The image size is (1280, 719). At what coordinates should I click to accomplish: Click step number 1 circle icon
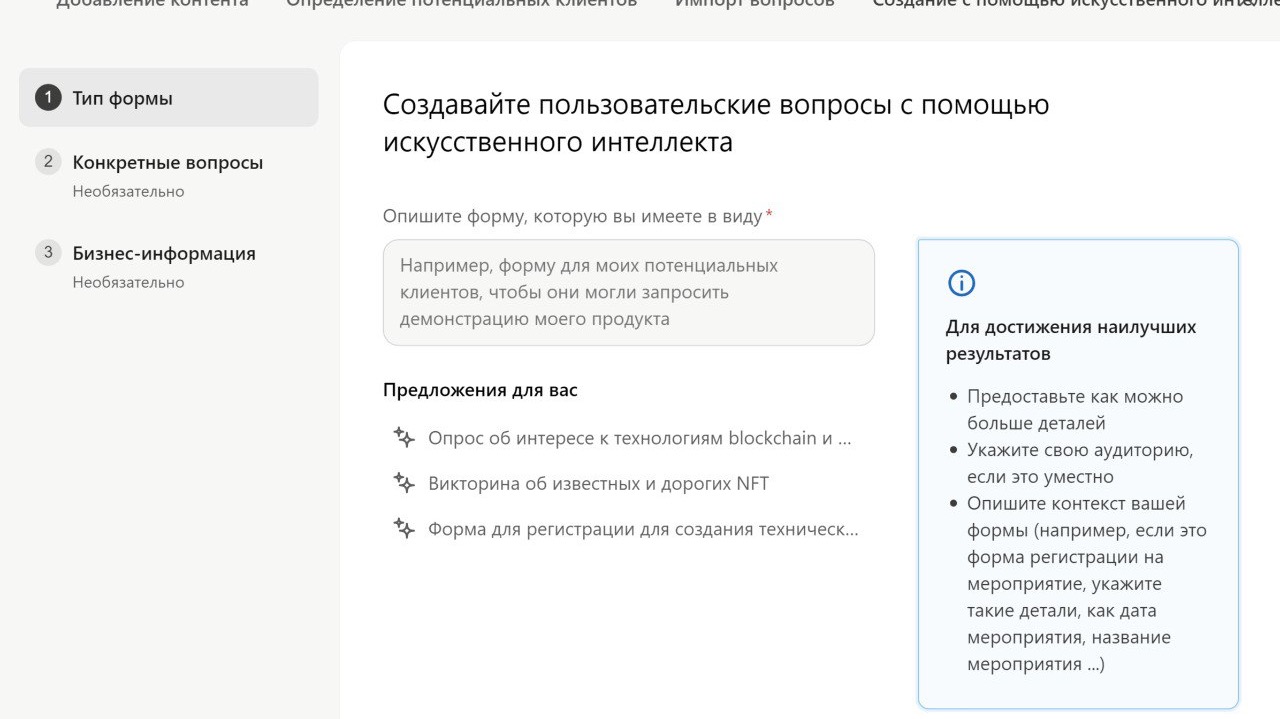pos(48,98)
